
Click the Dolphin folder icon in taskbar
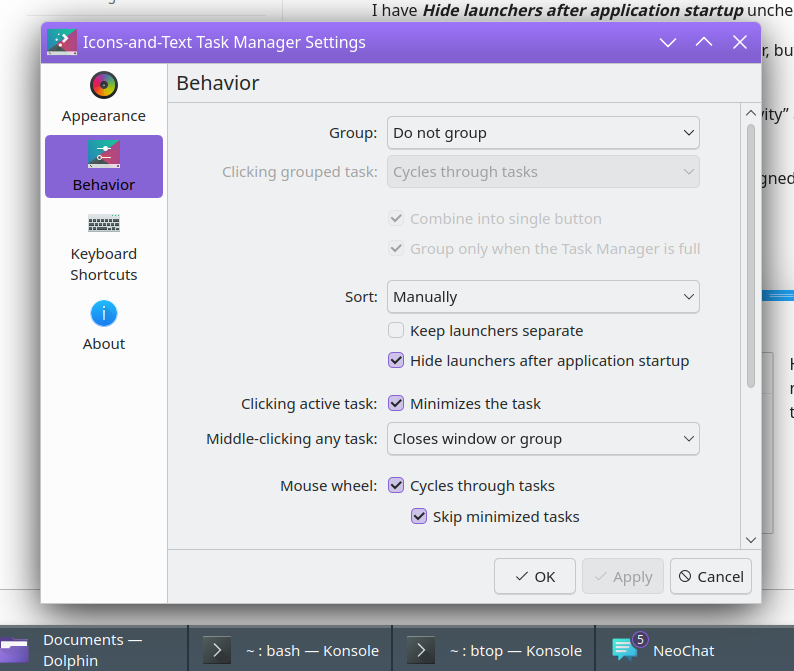pos(15,649)
